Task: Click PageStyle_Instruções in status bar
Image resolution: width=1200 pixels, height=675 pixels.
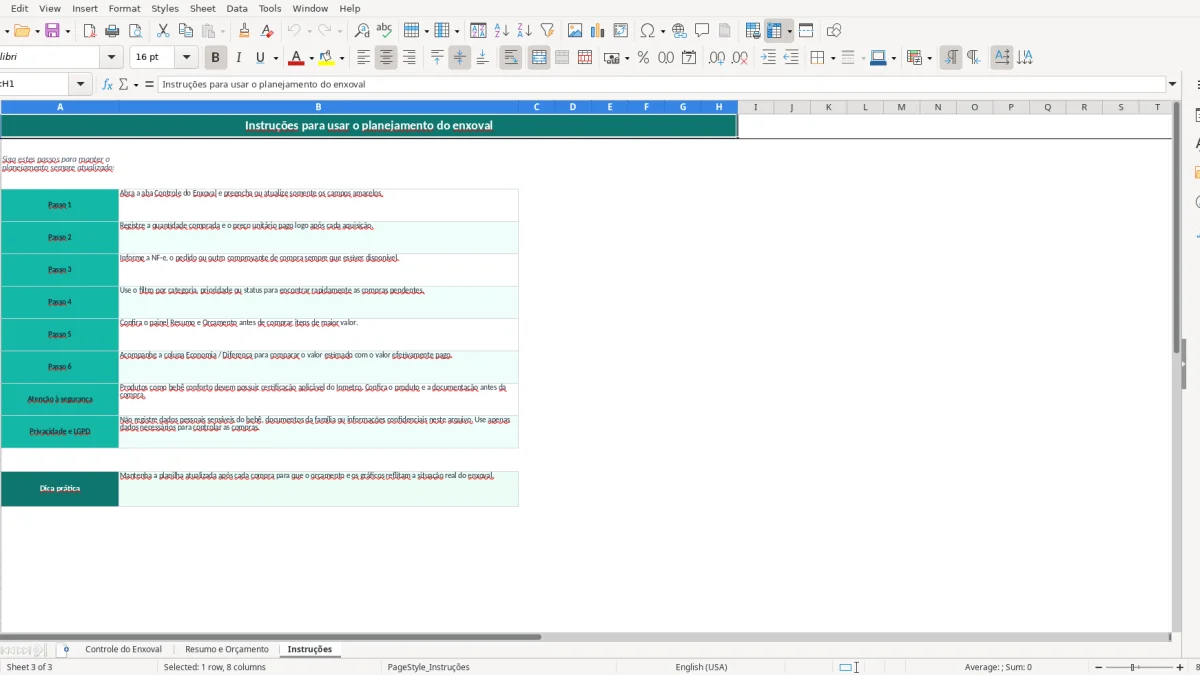Action: pos(428,667)
